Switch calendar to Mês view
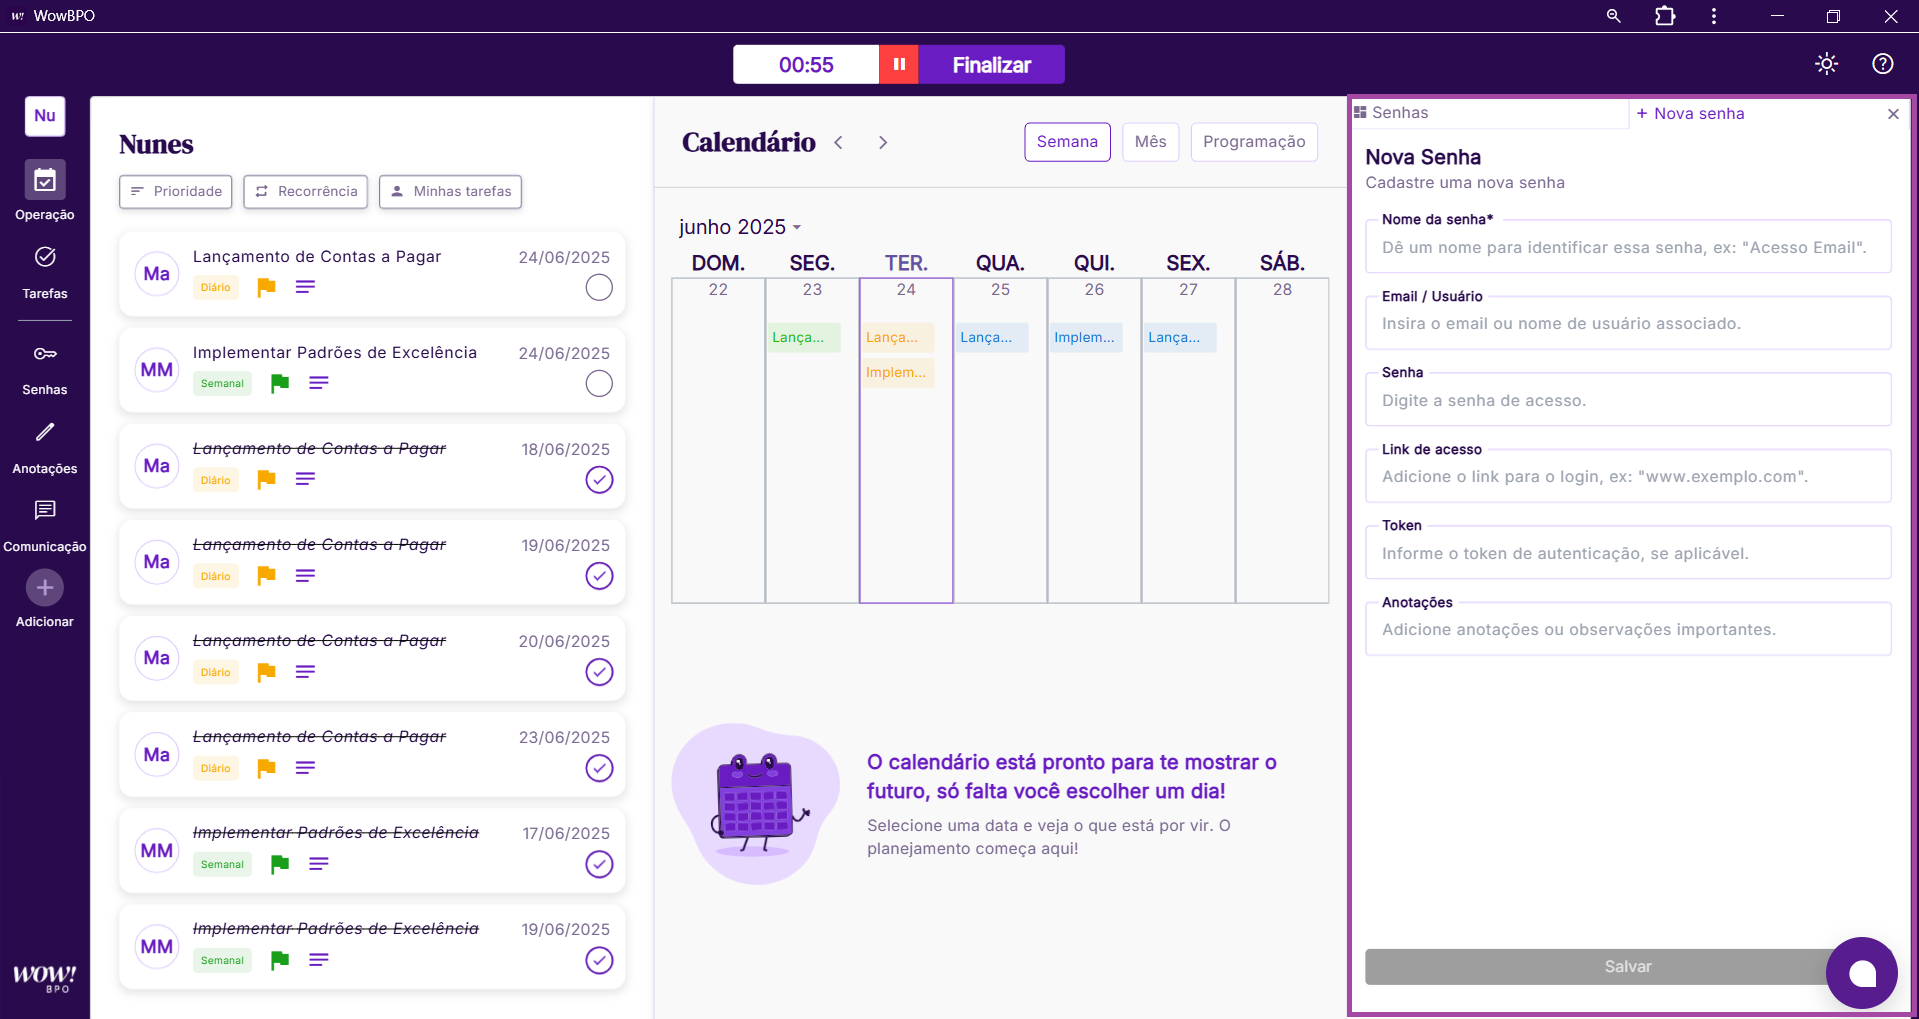 tap(1150, 142)
